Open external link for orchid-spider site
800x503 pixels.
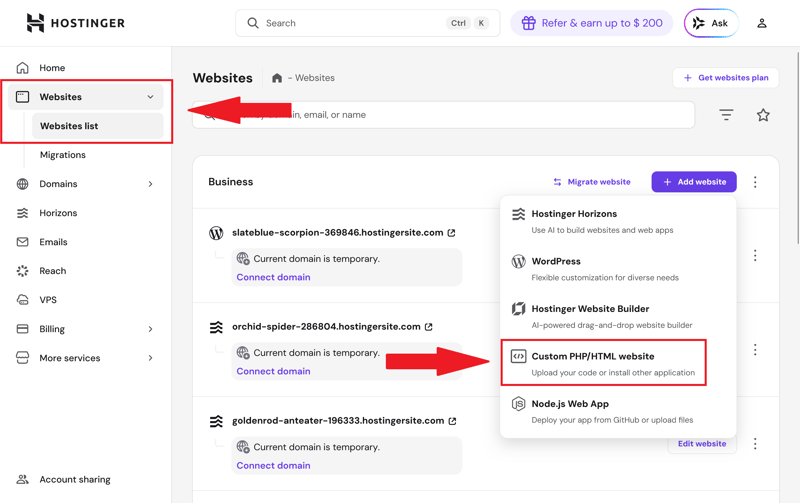click(x=429, y=327)
